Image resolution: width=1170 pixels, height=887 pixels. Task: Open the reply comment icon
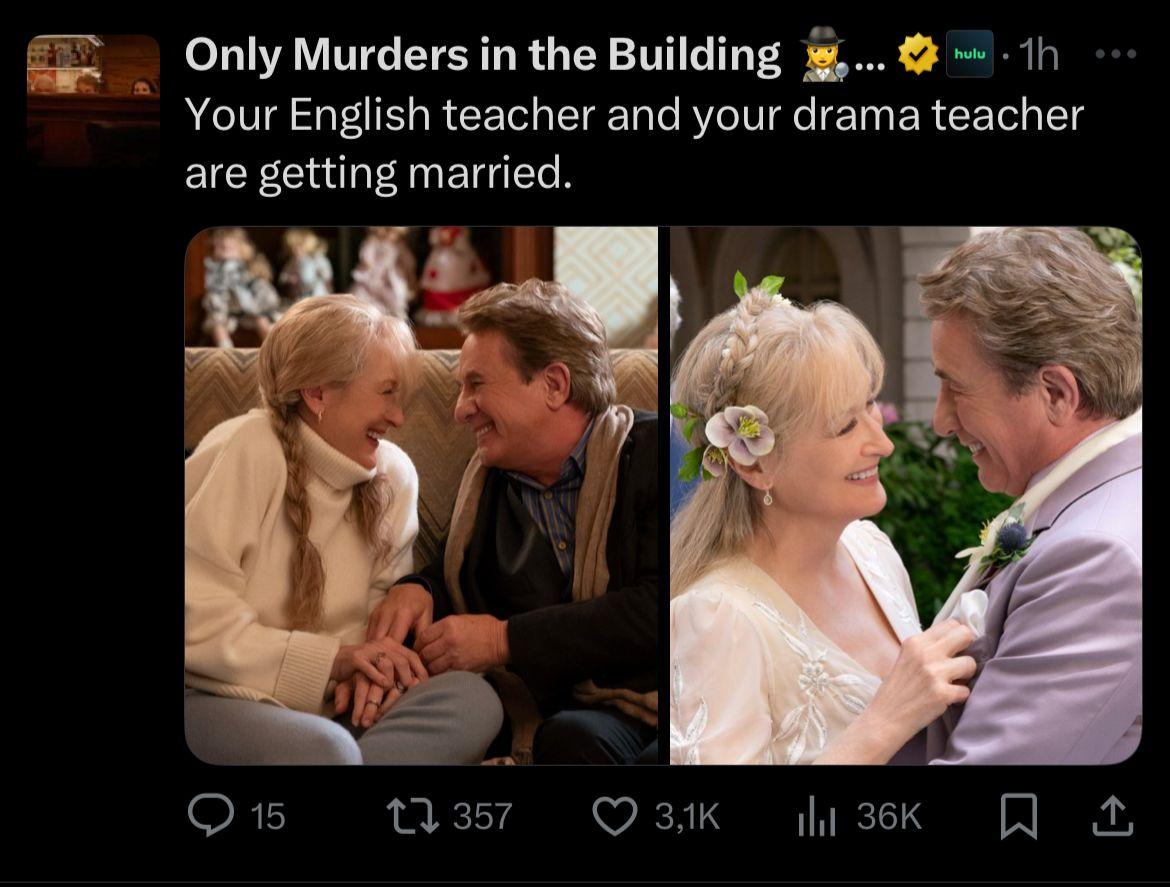coord(210,815)
